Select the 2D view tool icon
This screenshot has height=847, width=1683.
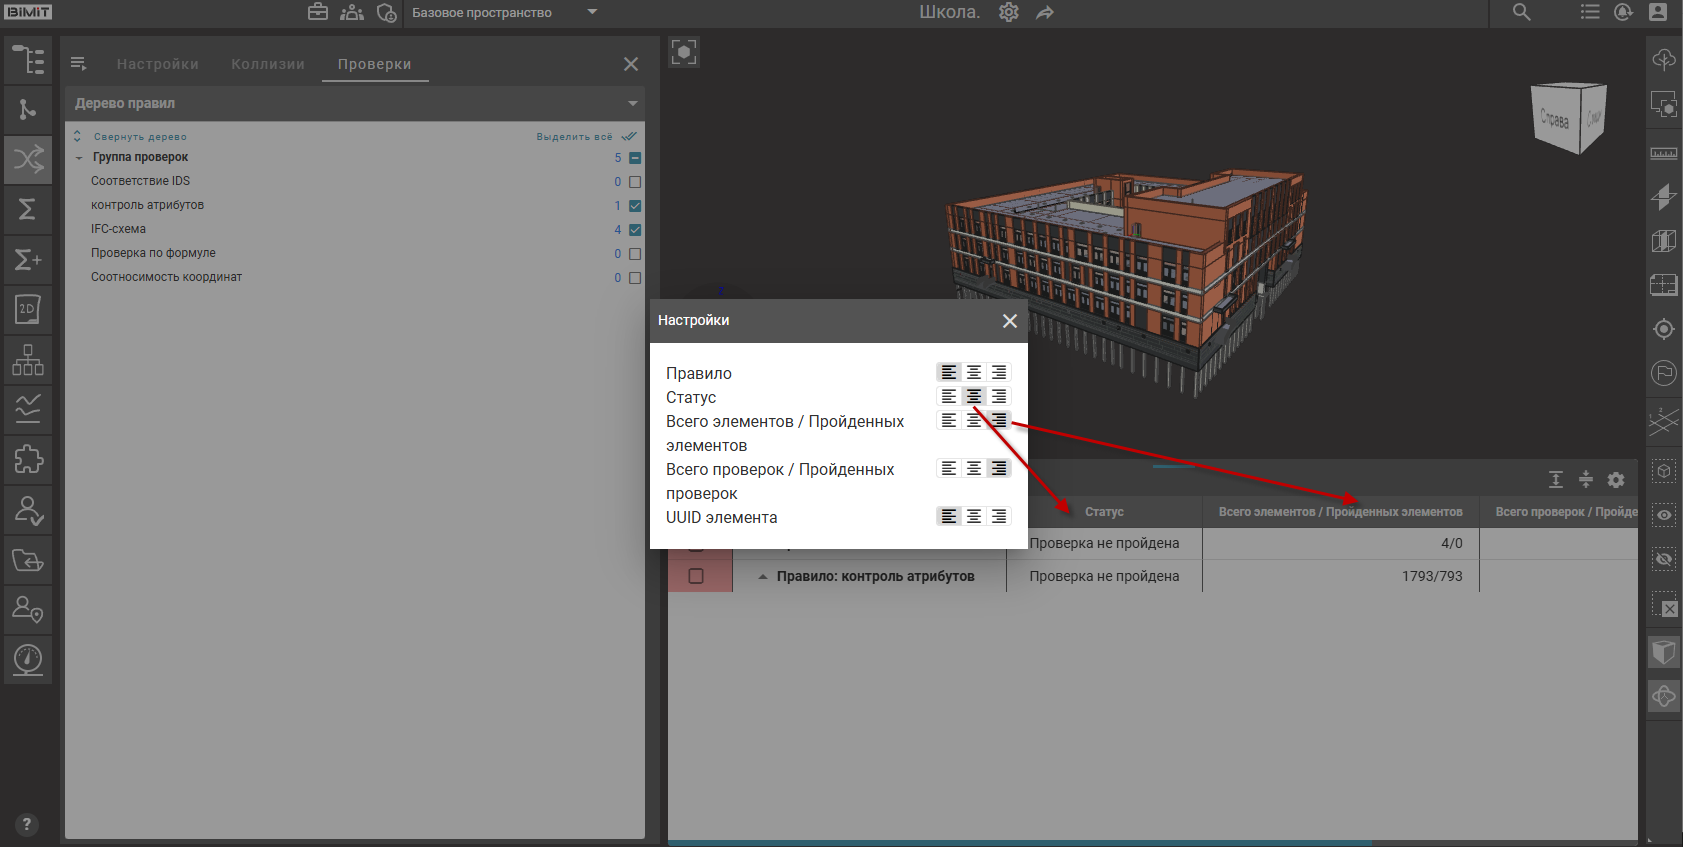point(28,309)
